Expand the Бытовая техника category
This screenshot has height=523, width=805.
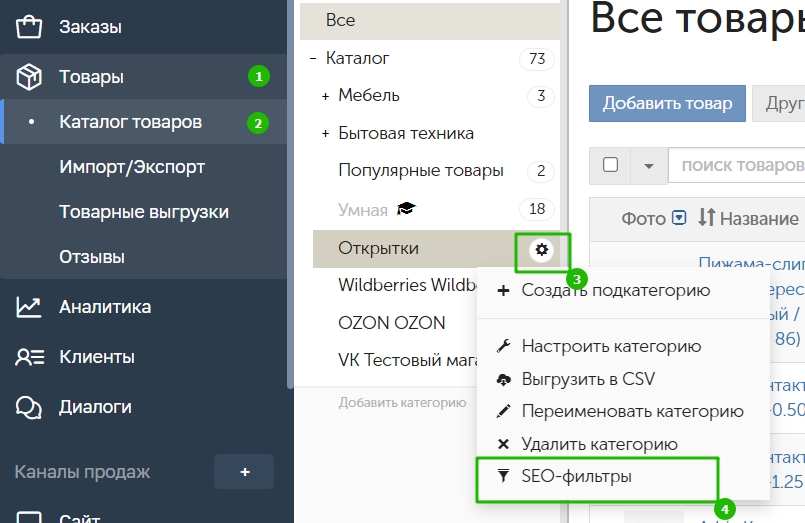[x=325, y=134]
